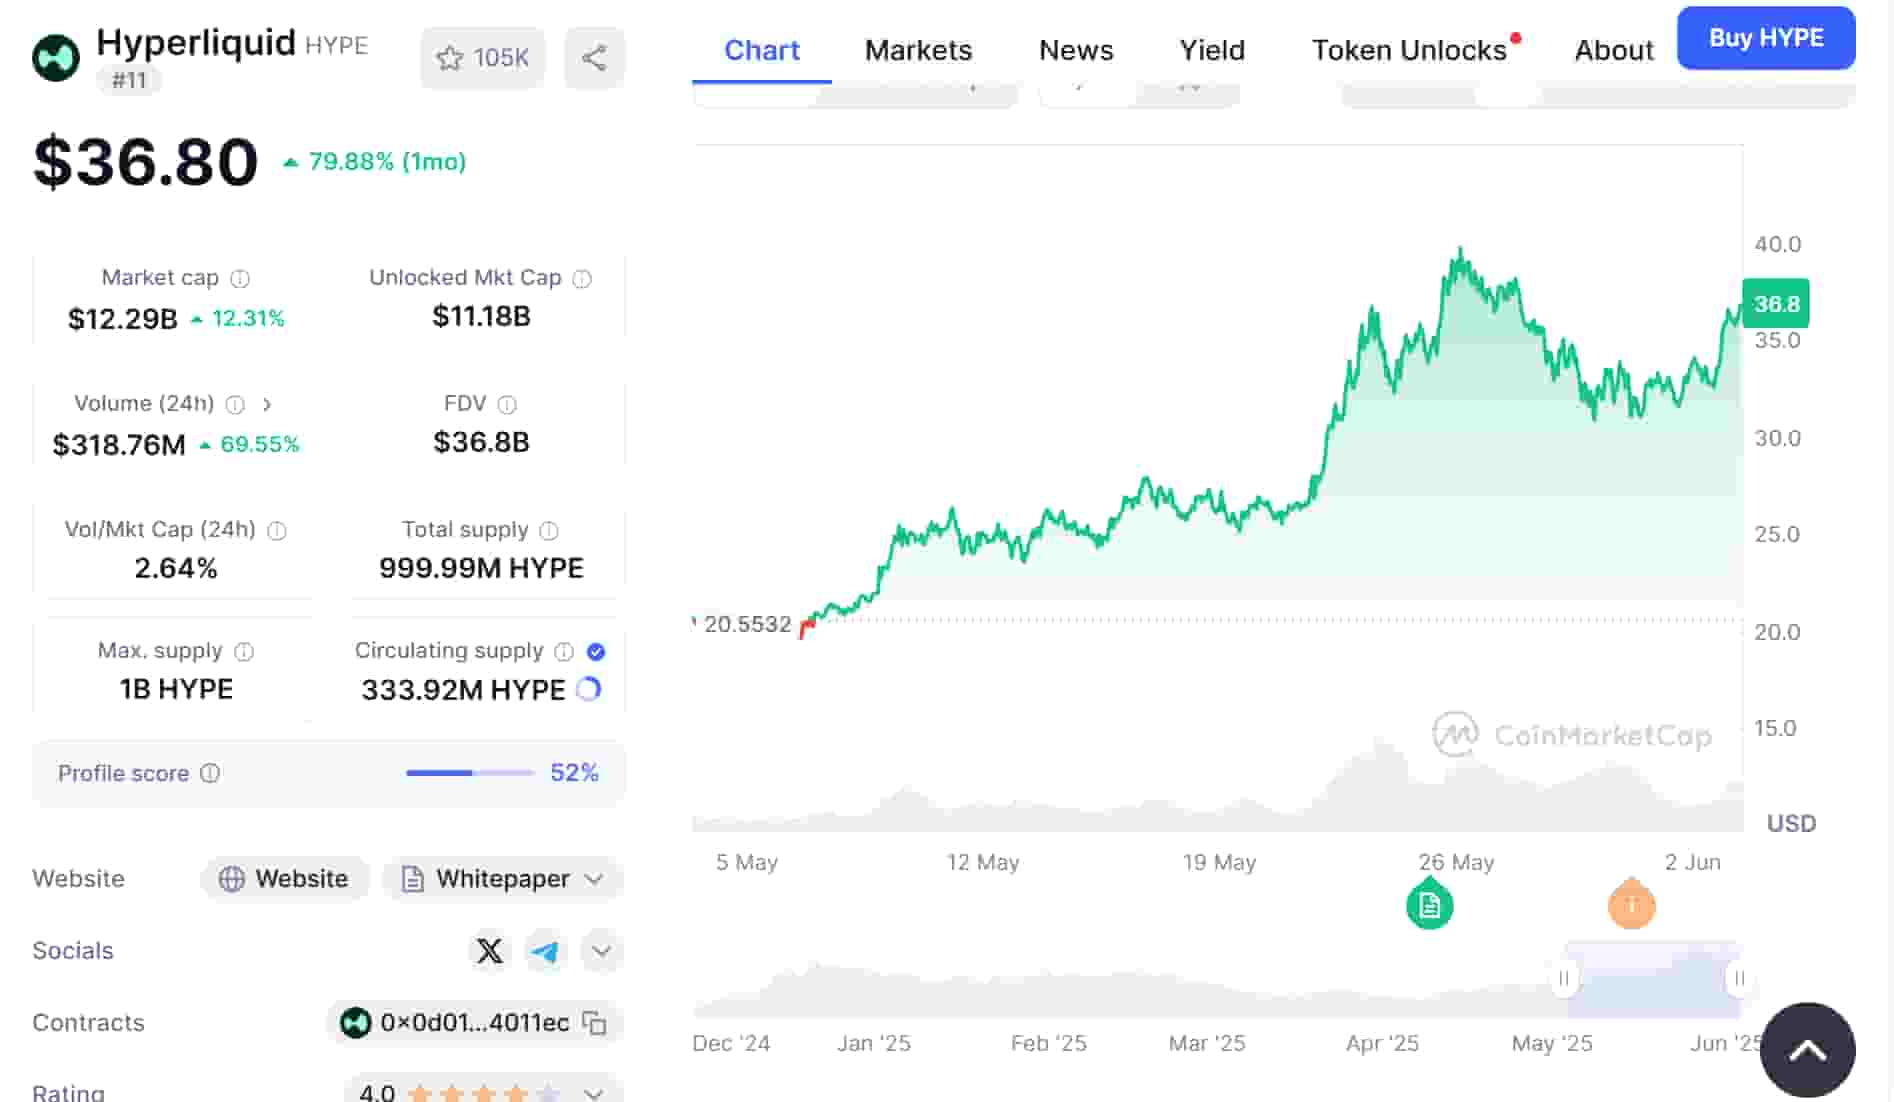The width and height of the screenshot is (1894, 1102).
Task: Click the green document event marker
Action: (x=1429, y=905)
